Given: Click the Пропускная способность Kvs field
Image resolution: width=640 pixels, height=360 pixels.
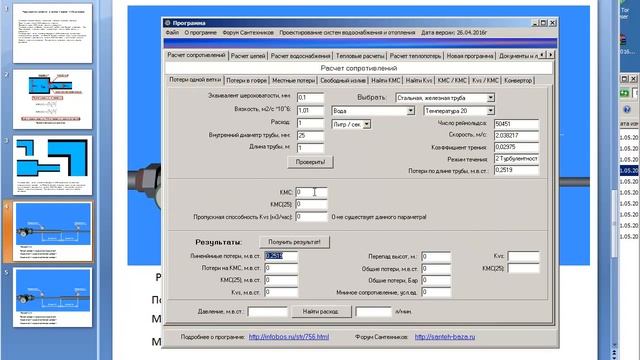Looking at the screenshot, I should coord(311,217).
